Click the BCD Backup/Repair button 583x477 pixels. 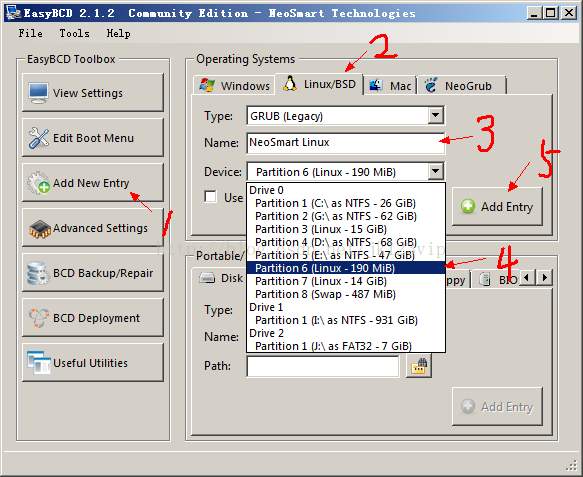pyautogui.click(x=93, y=273)
